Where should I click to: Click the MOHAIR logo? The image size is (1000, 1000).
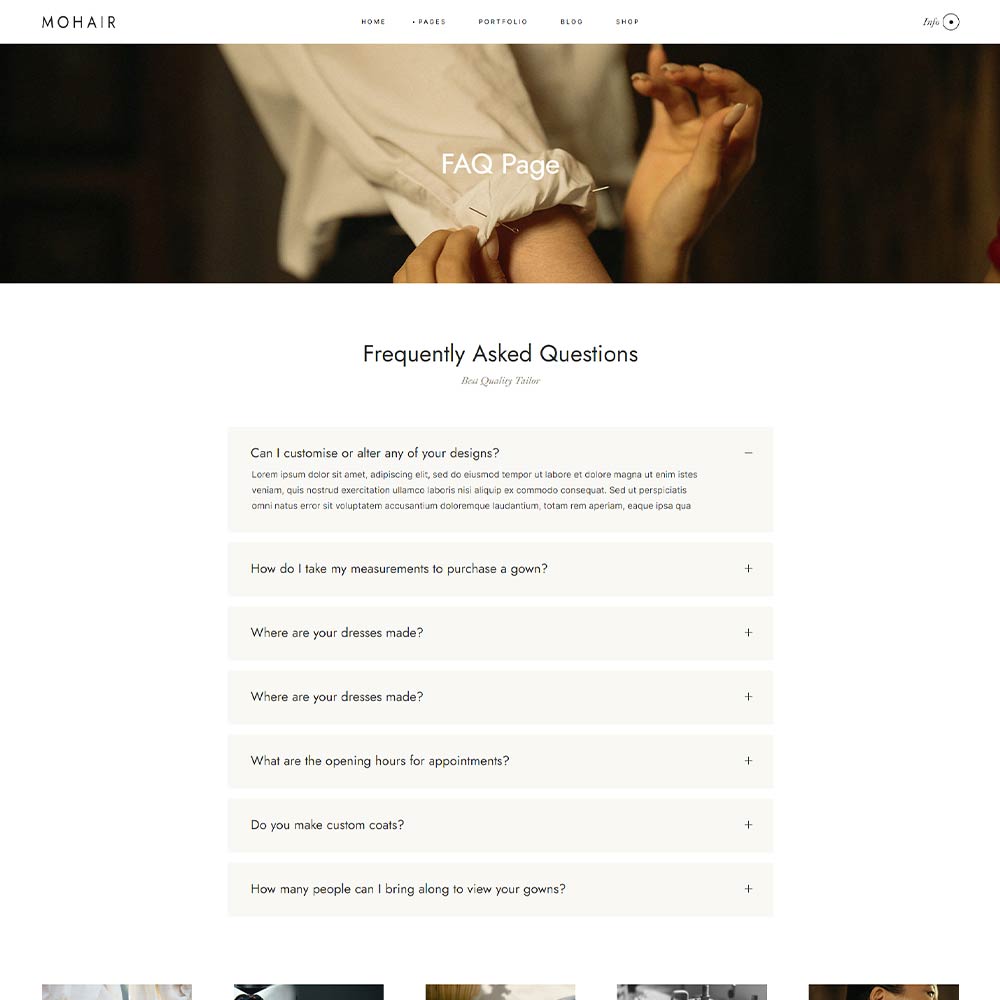[x=79, y=22]
